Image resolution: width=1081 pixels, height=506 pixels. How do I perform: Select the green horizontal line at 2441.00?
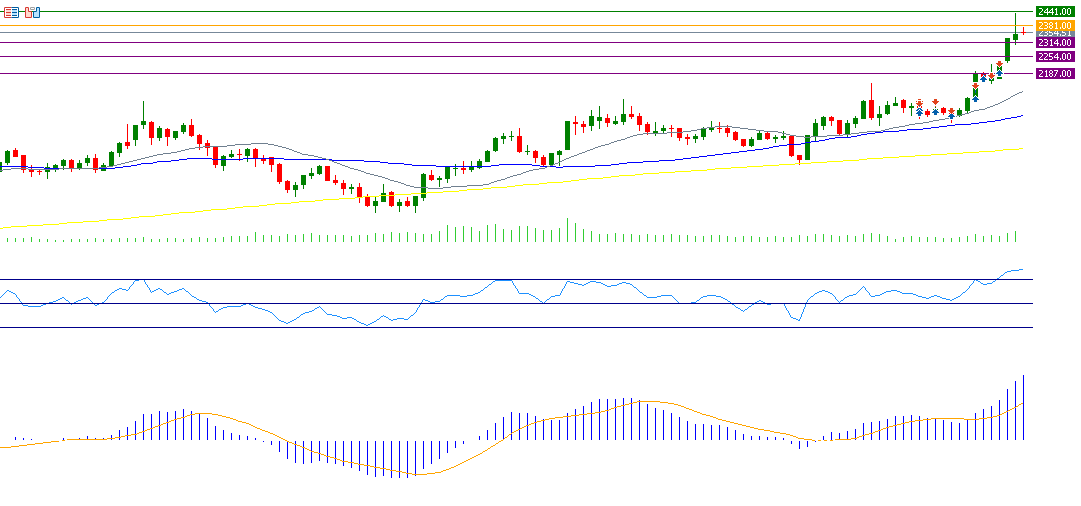[500, 11]
